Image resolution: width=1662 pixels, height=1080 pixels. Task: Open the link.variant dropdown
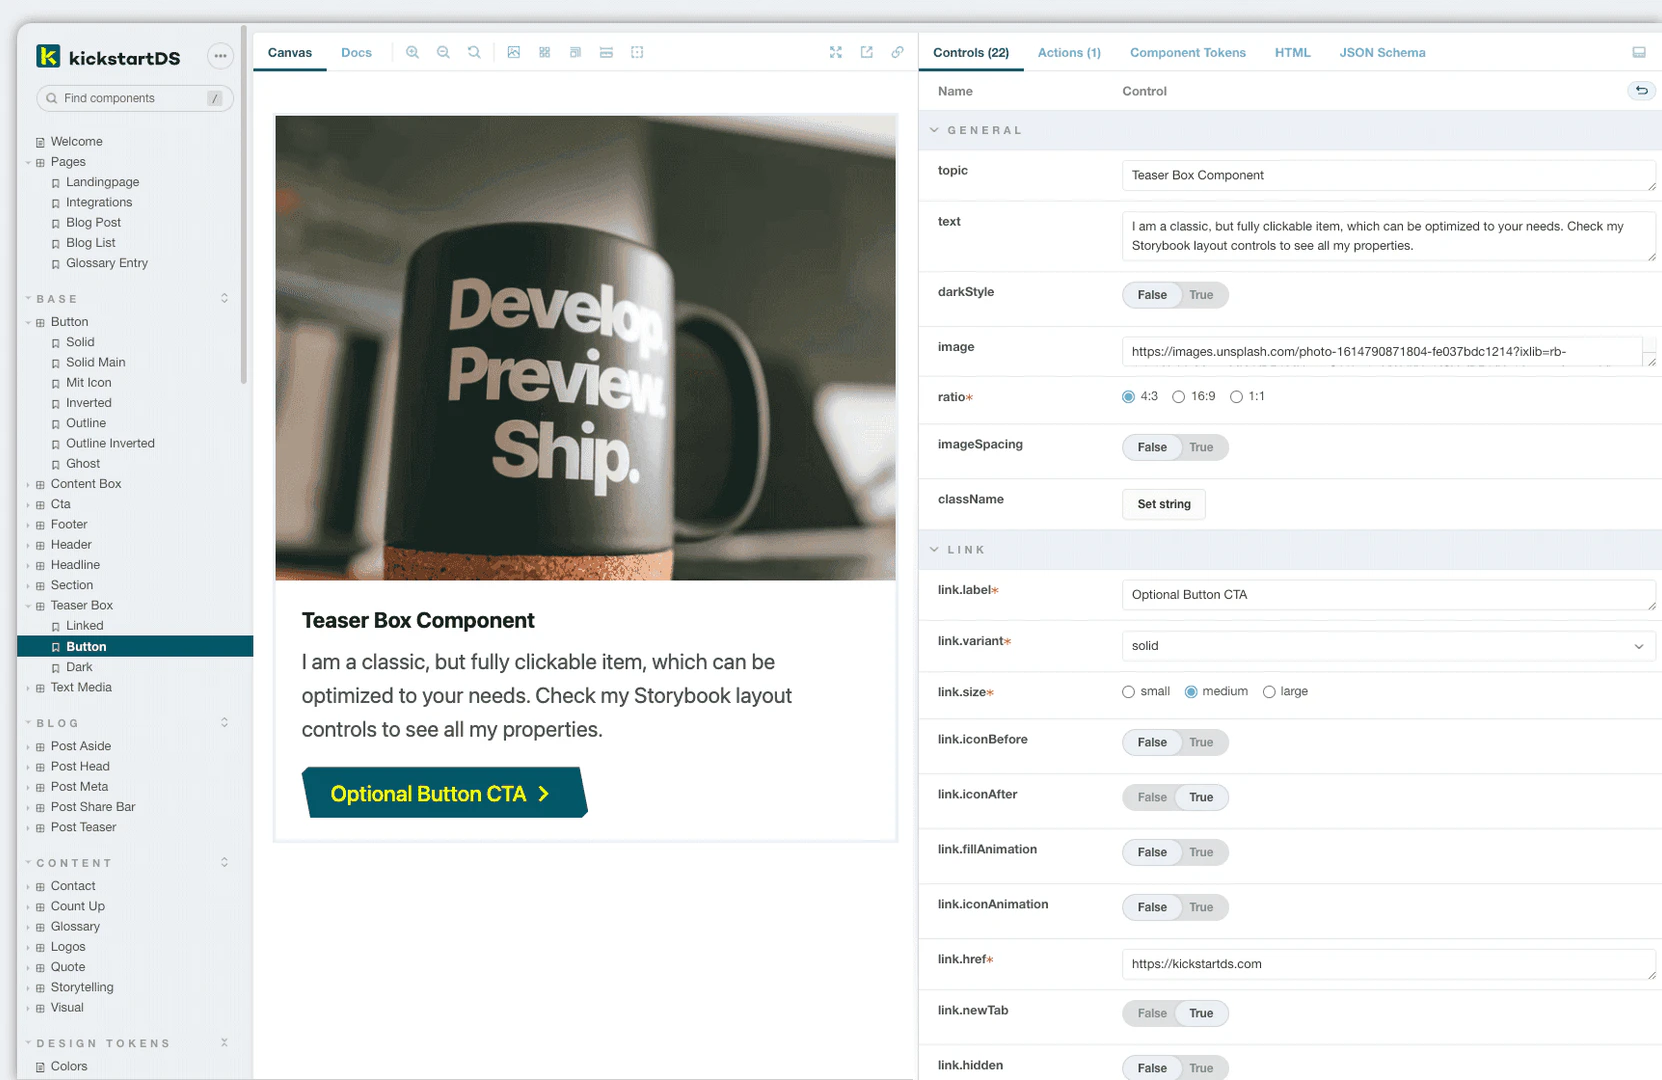pos(1387,646)
